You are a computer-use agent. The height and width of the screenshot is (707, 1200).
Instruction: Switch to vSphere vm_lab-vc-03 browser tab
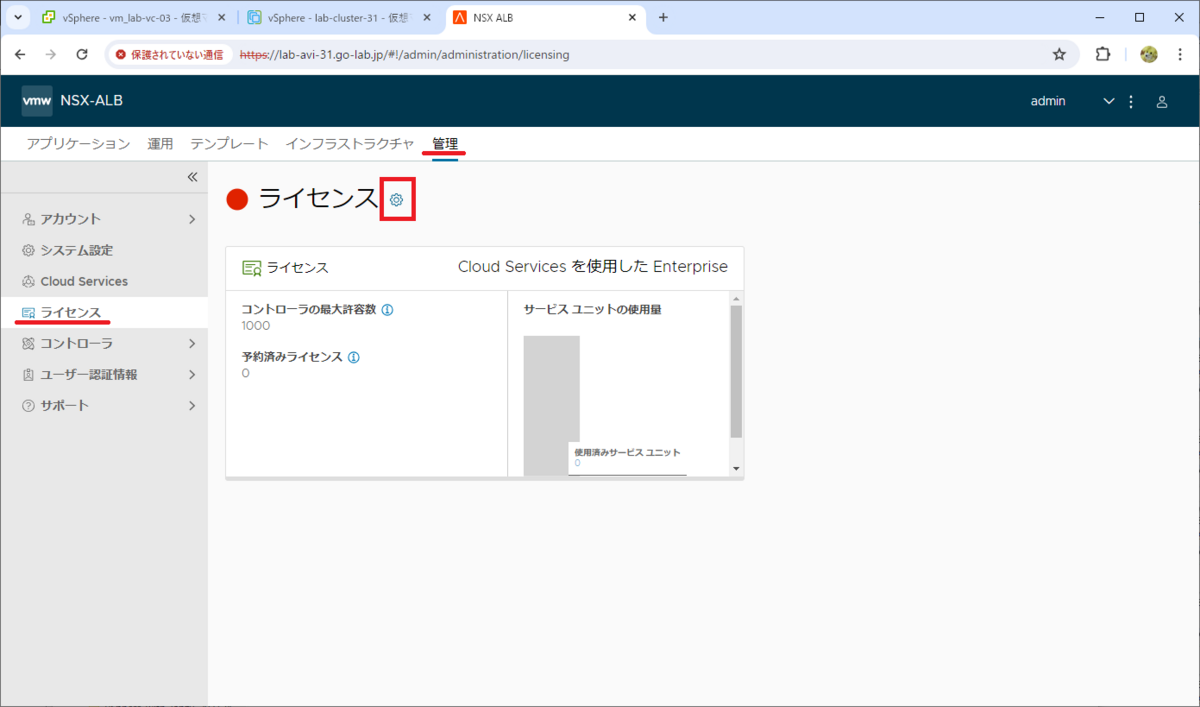[134, 17]
